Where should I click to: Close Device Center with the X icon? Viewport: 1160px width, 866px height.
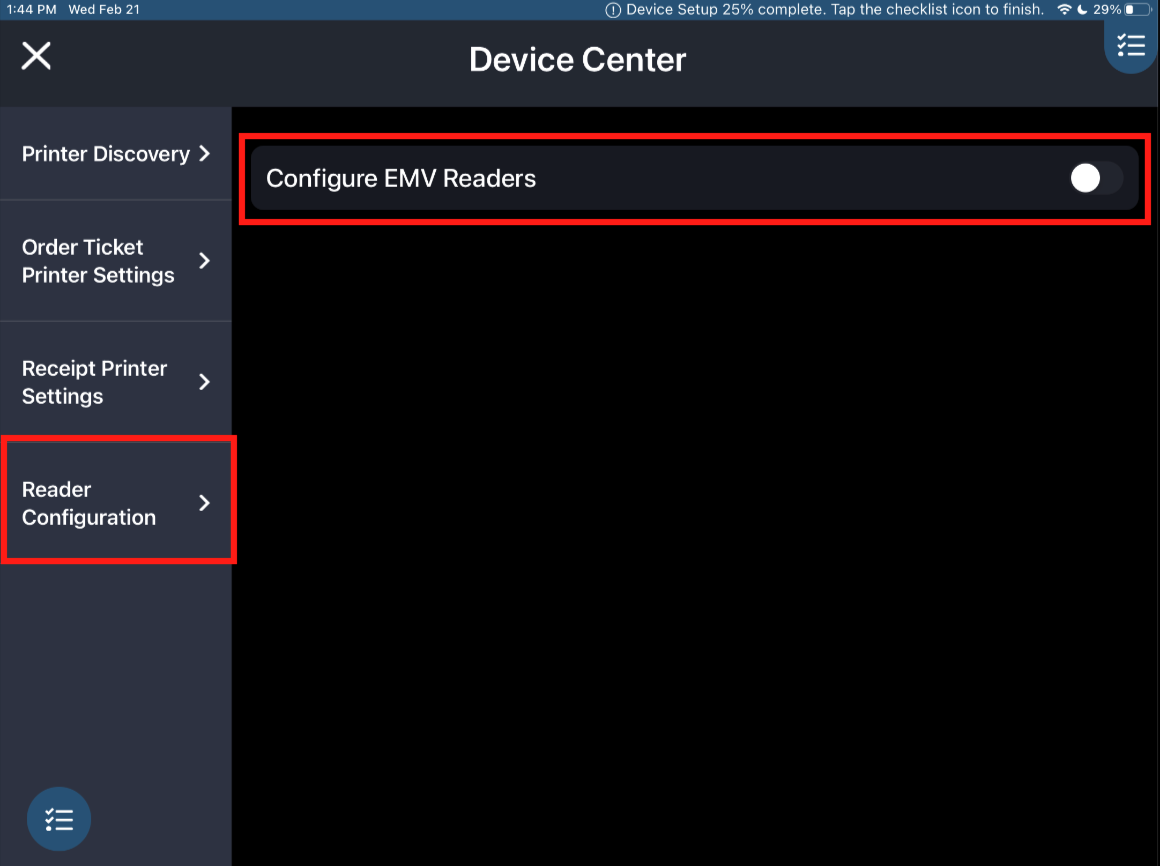[x=36, y=56]
